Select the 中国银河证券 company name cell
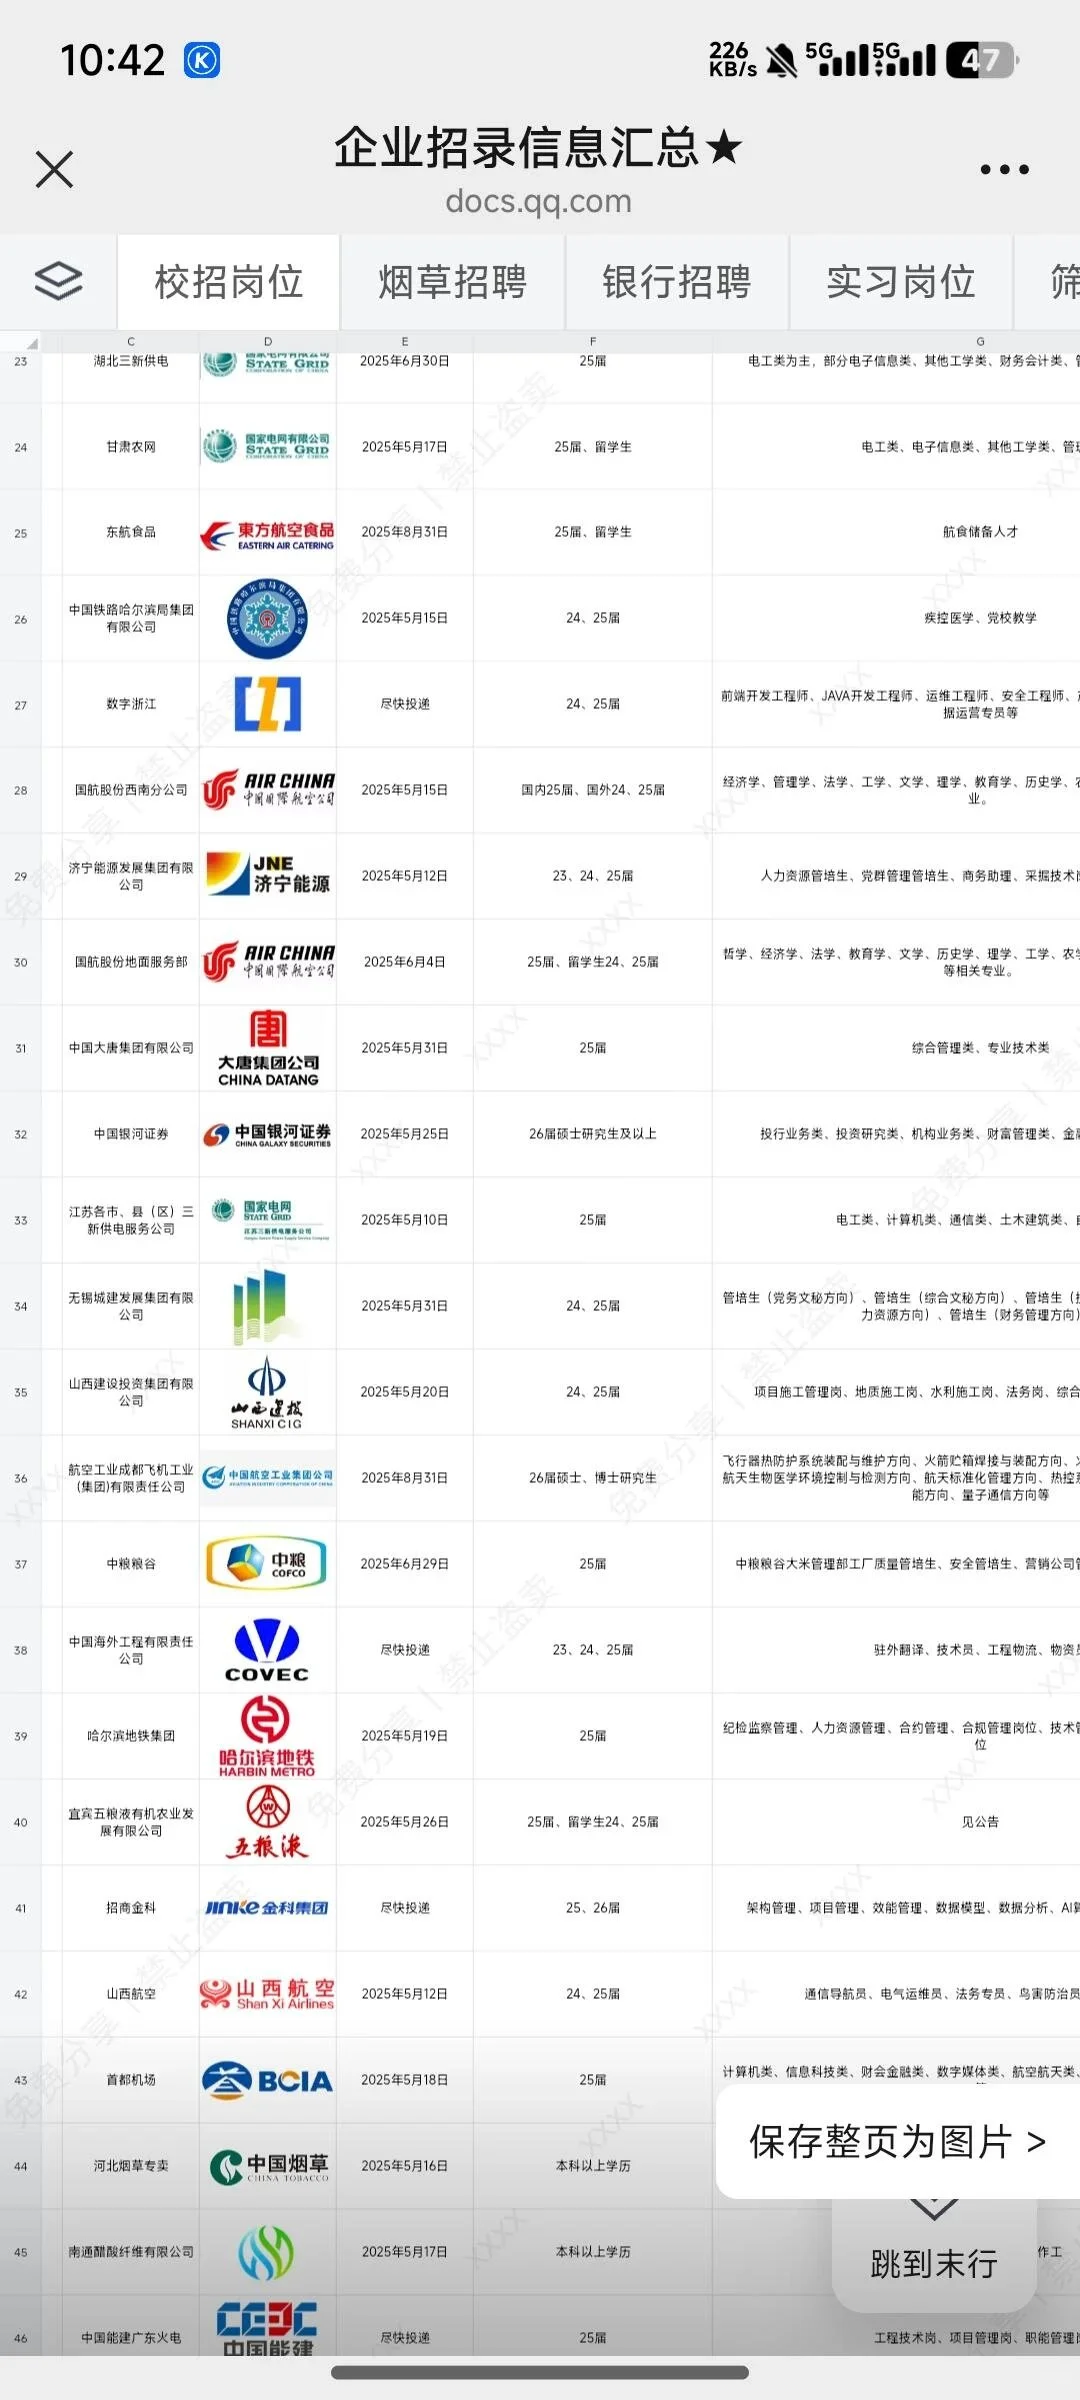The image size is (1080, 2400). (131, 1135)
